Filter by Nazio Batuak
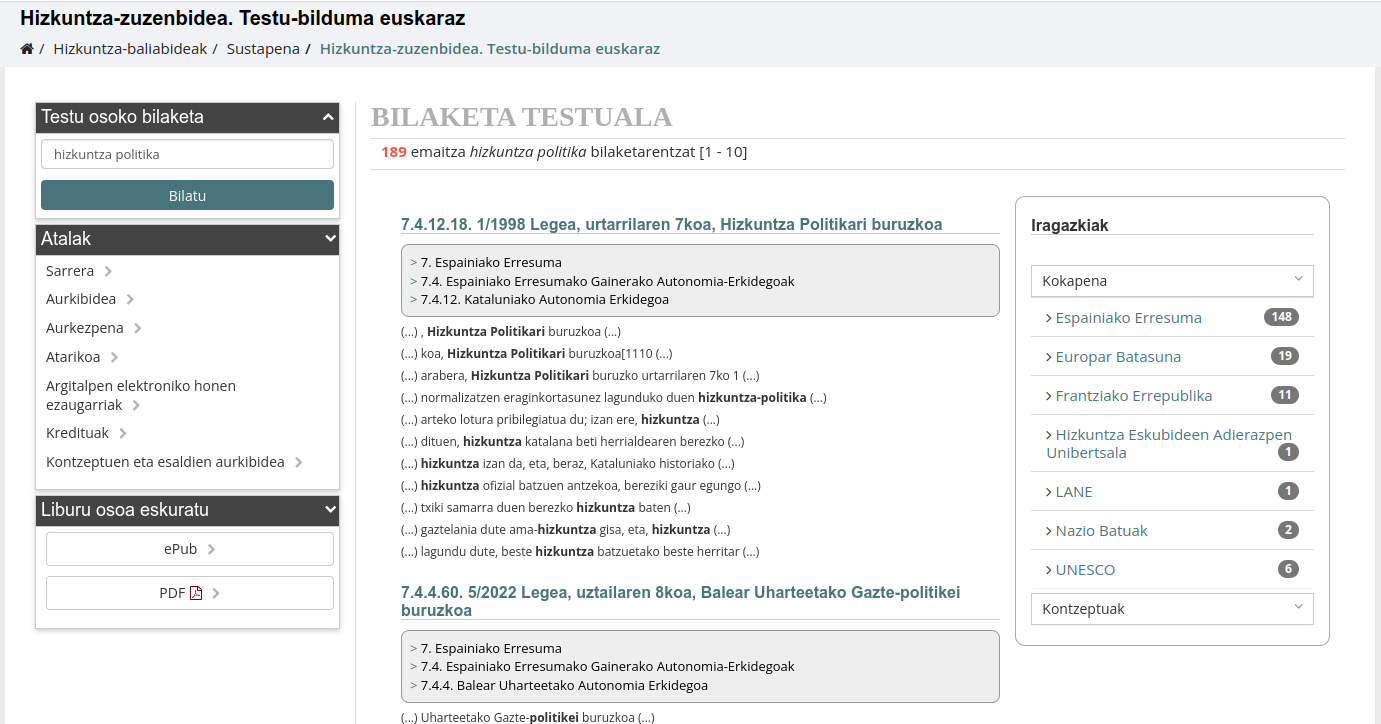Image resolution: width=1381 pixels, height=724 pixels. [x=1101, y=531]
